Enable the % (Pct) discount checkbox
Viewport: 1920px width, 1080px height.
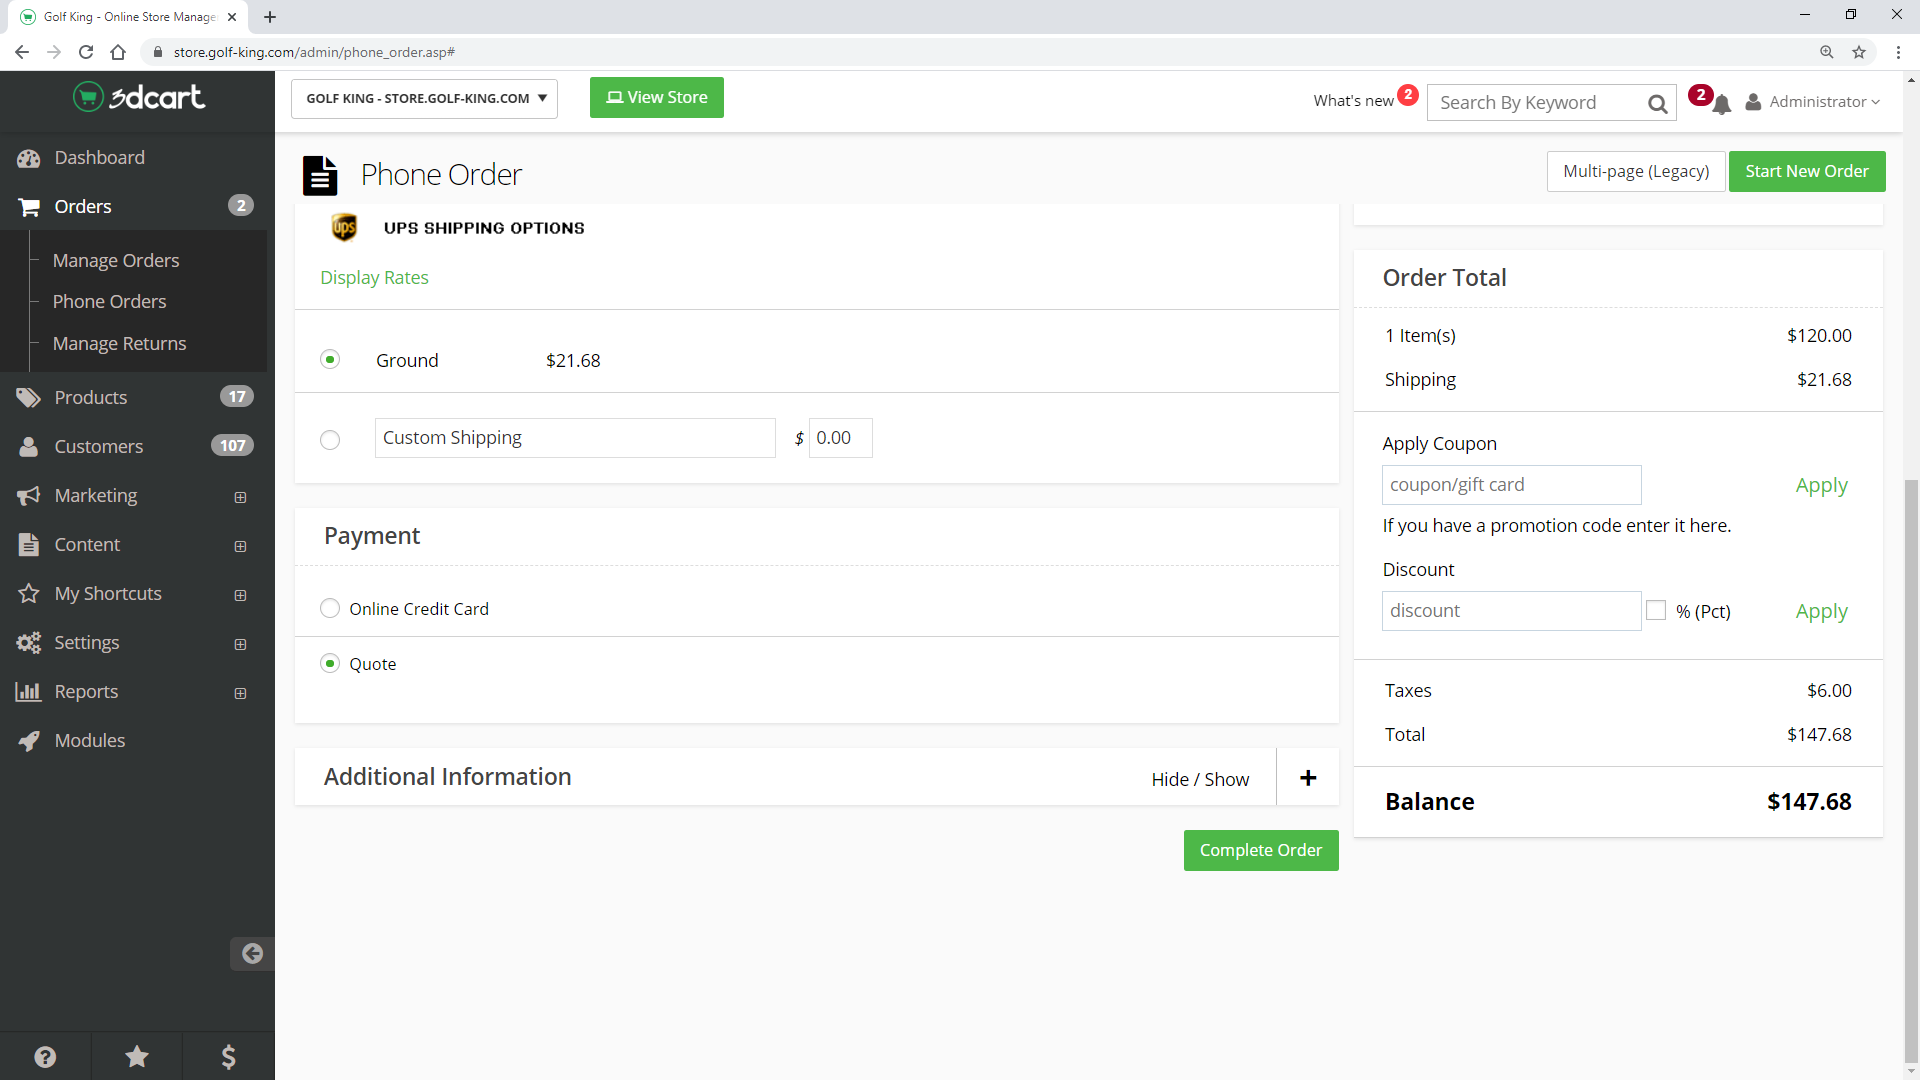[x=1656, y=610]
